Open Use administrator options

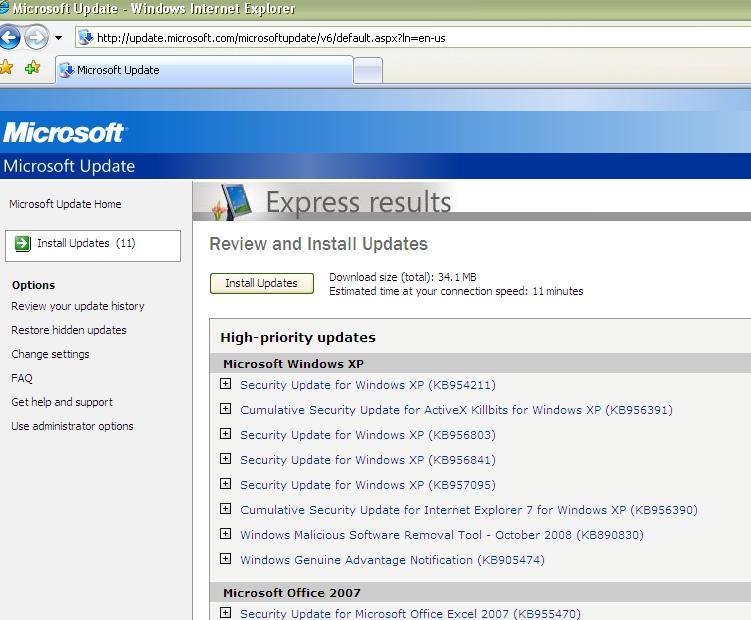tap(72, 426)
